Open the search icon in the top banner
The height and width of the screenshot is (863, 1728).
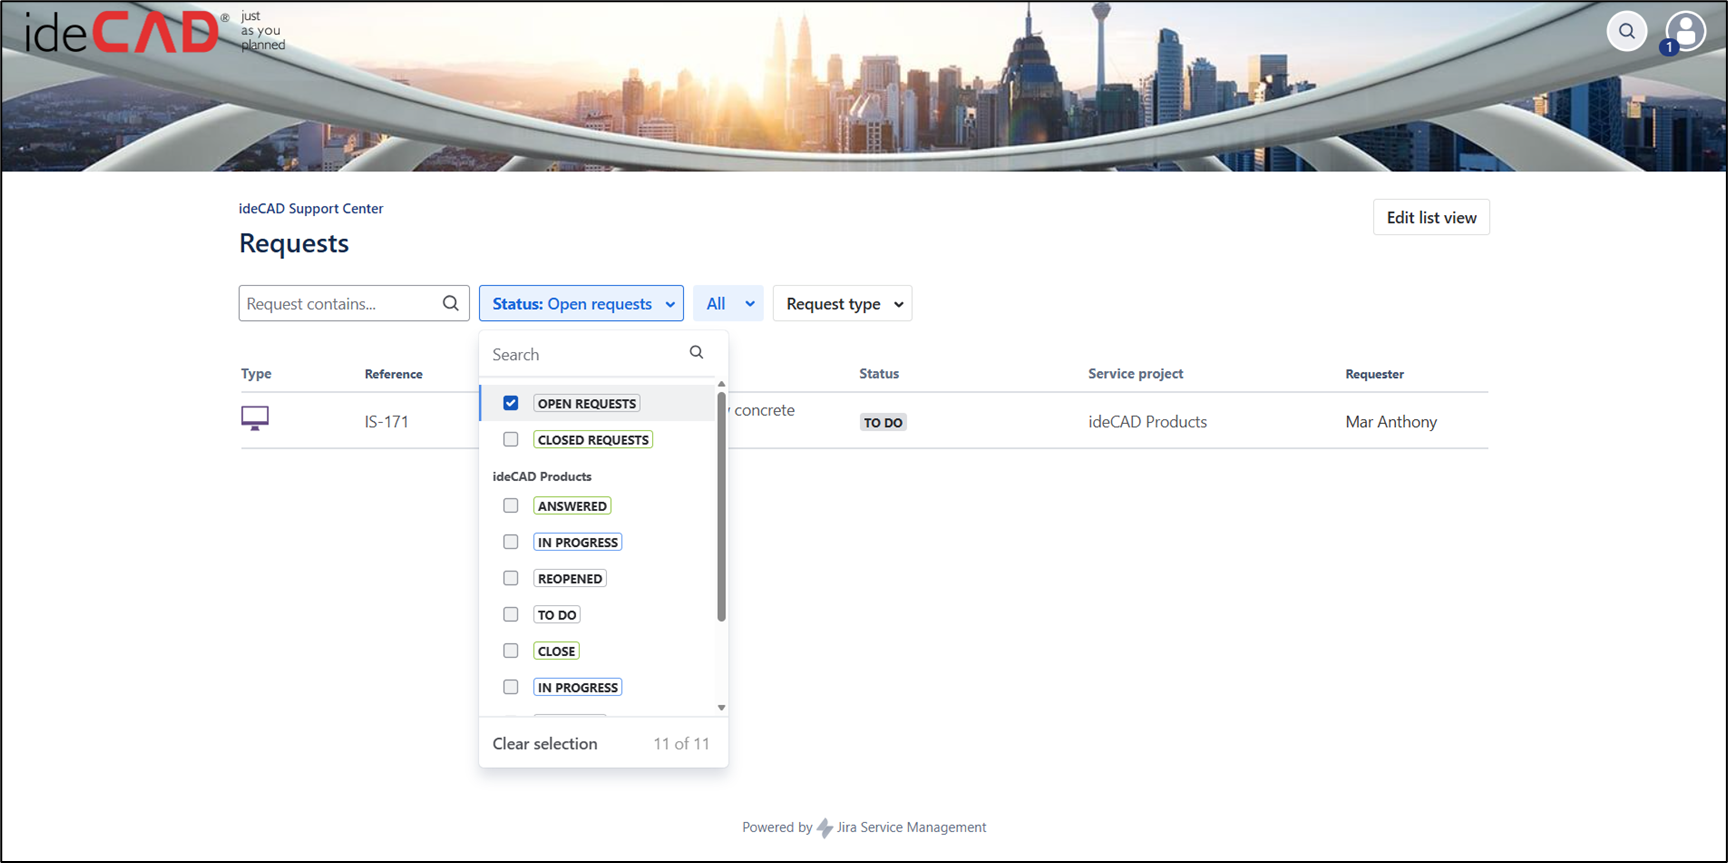click(x=1627, y=31)
